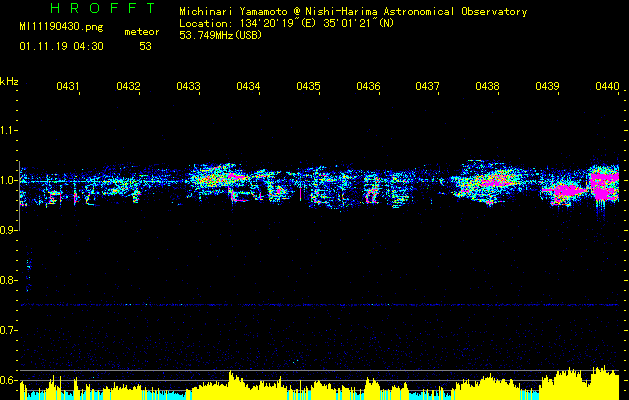Image resolution: width=629 pixels, height=400 pixels.
Task: Click time marker 0437
Action: [428, 86]
